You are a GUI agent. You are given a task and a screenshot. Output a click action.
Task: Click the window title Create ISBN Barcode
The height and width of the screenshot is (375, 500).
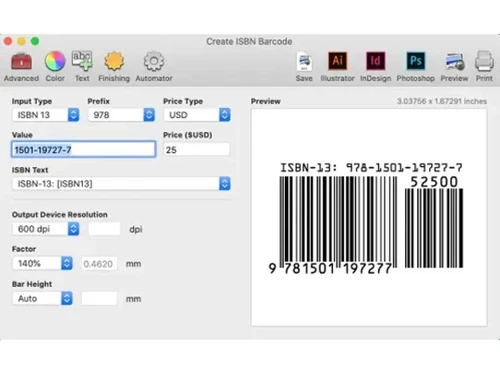(249, 41)
